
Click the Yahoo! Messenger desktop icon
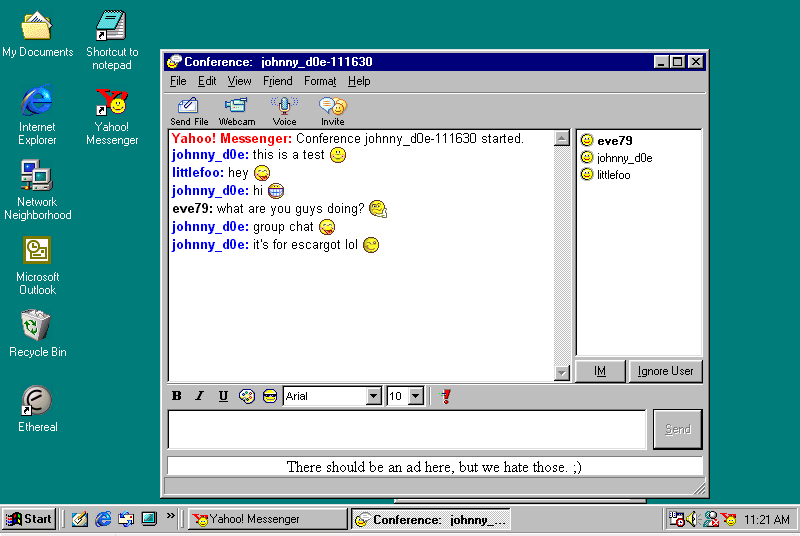(x=112, y=117)
